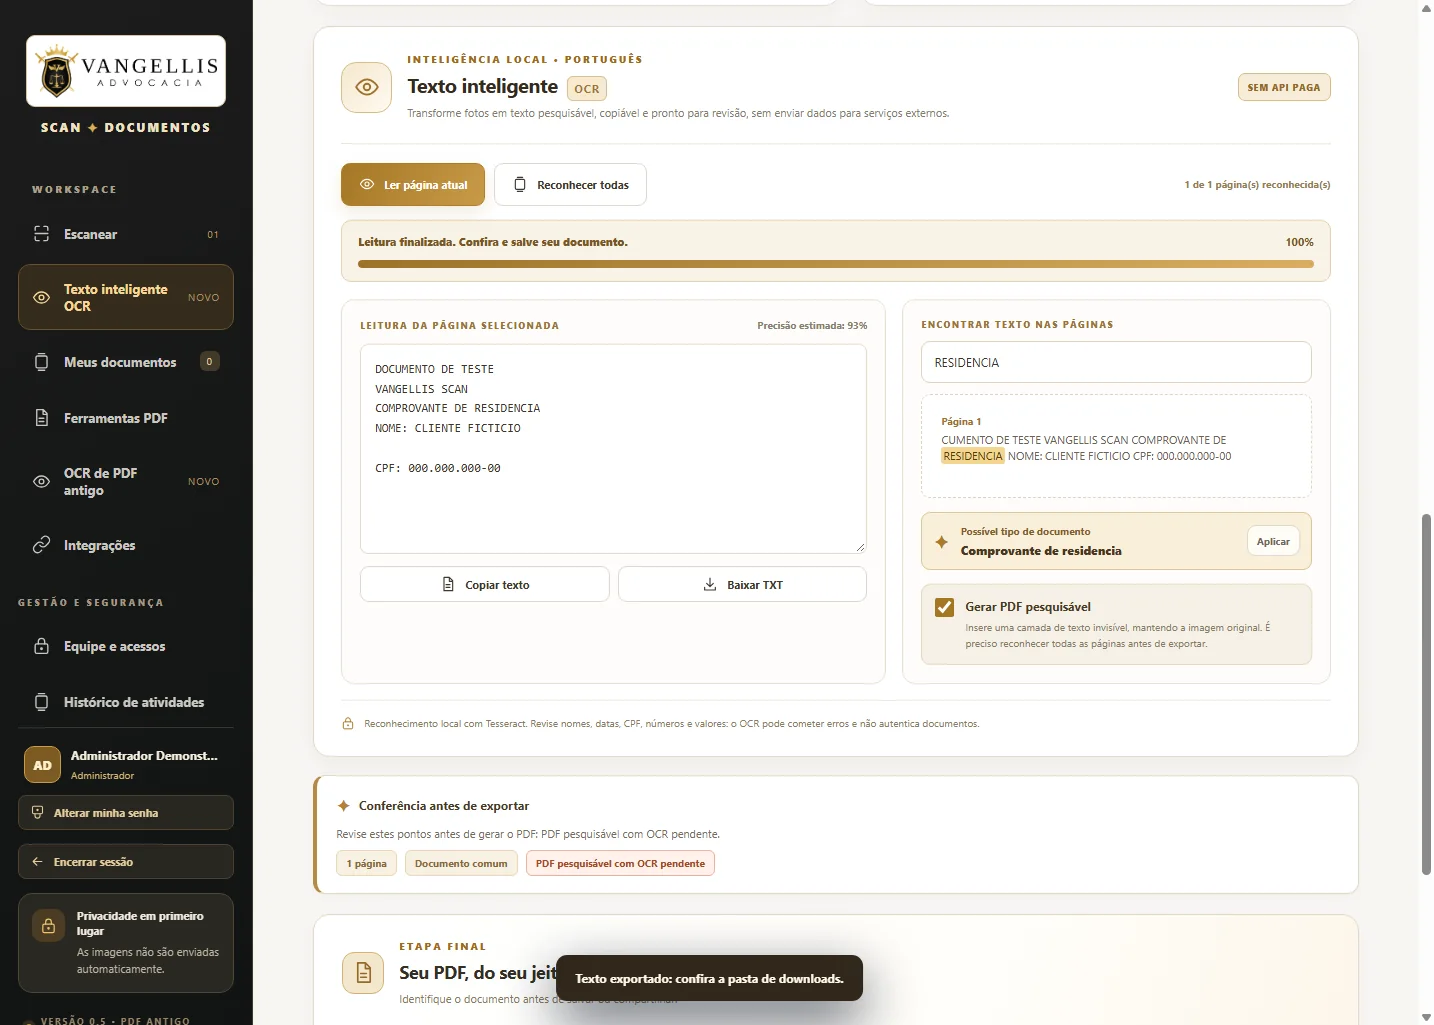Open the Integrações section
The height and width of the screenshot is (1025, 1434).
coord(126,545)
